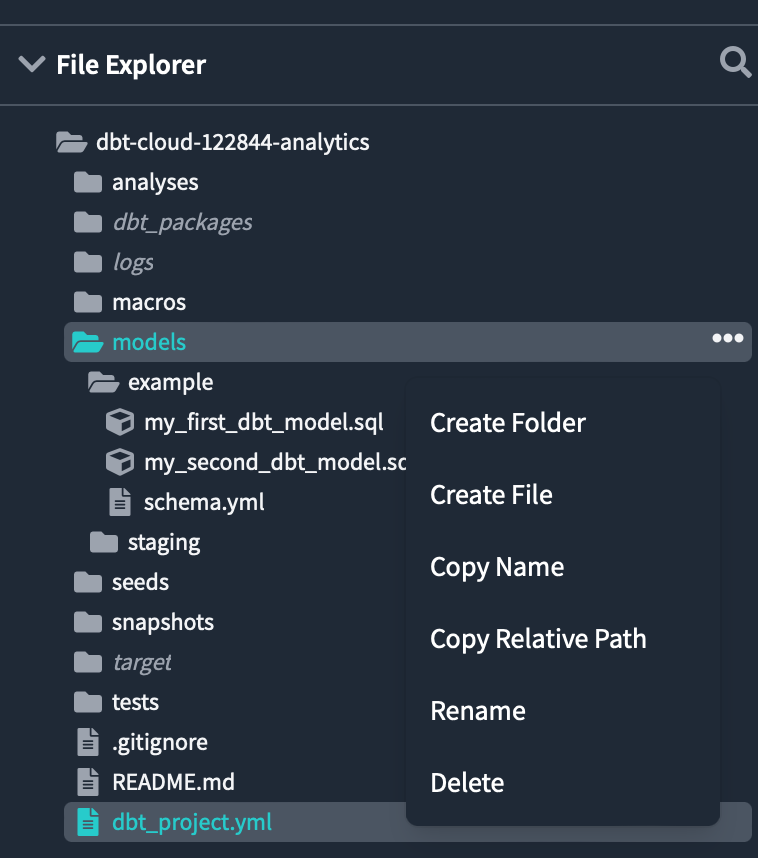Click the my_first_dbt_model.sql cube icon

120,423
